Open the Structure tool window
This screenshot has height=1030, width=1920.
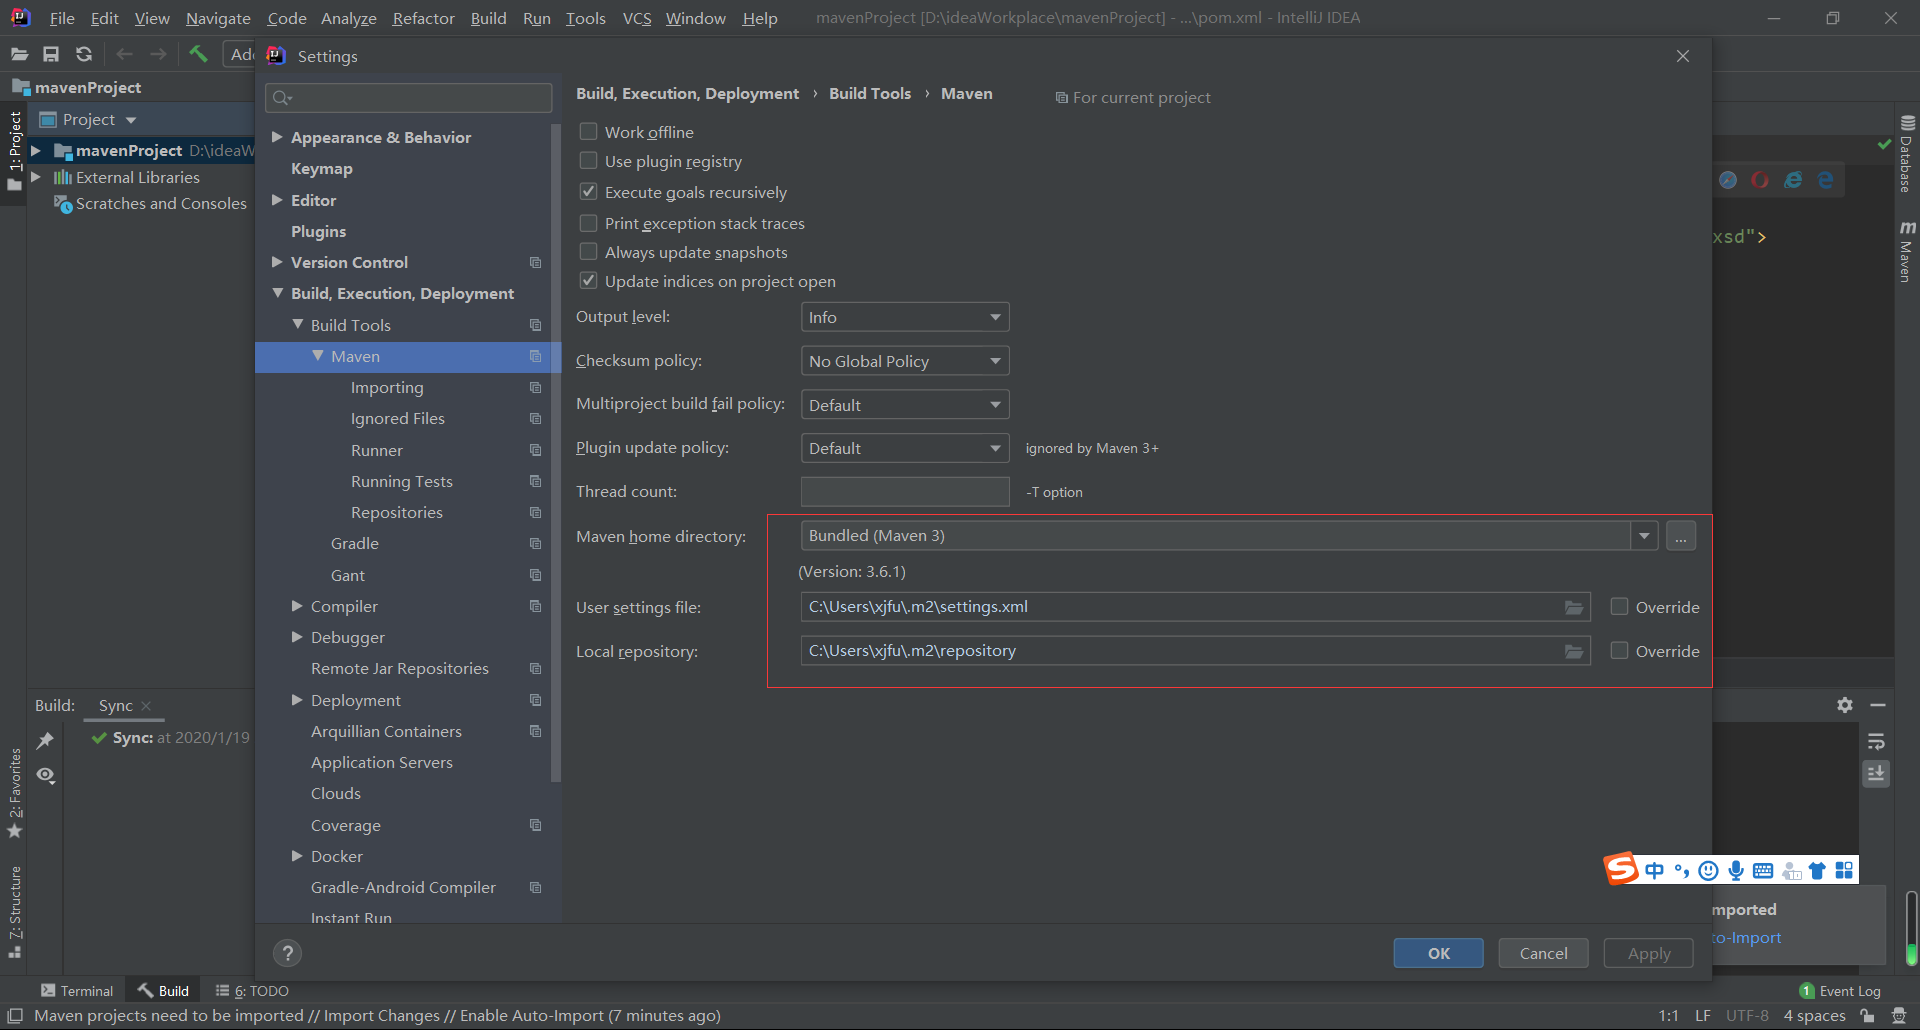[x=14, y=912]
